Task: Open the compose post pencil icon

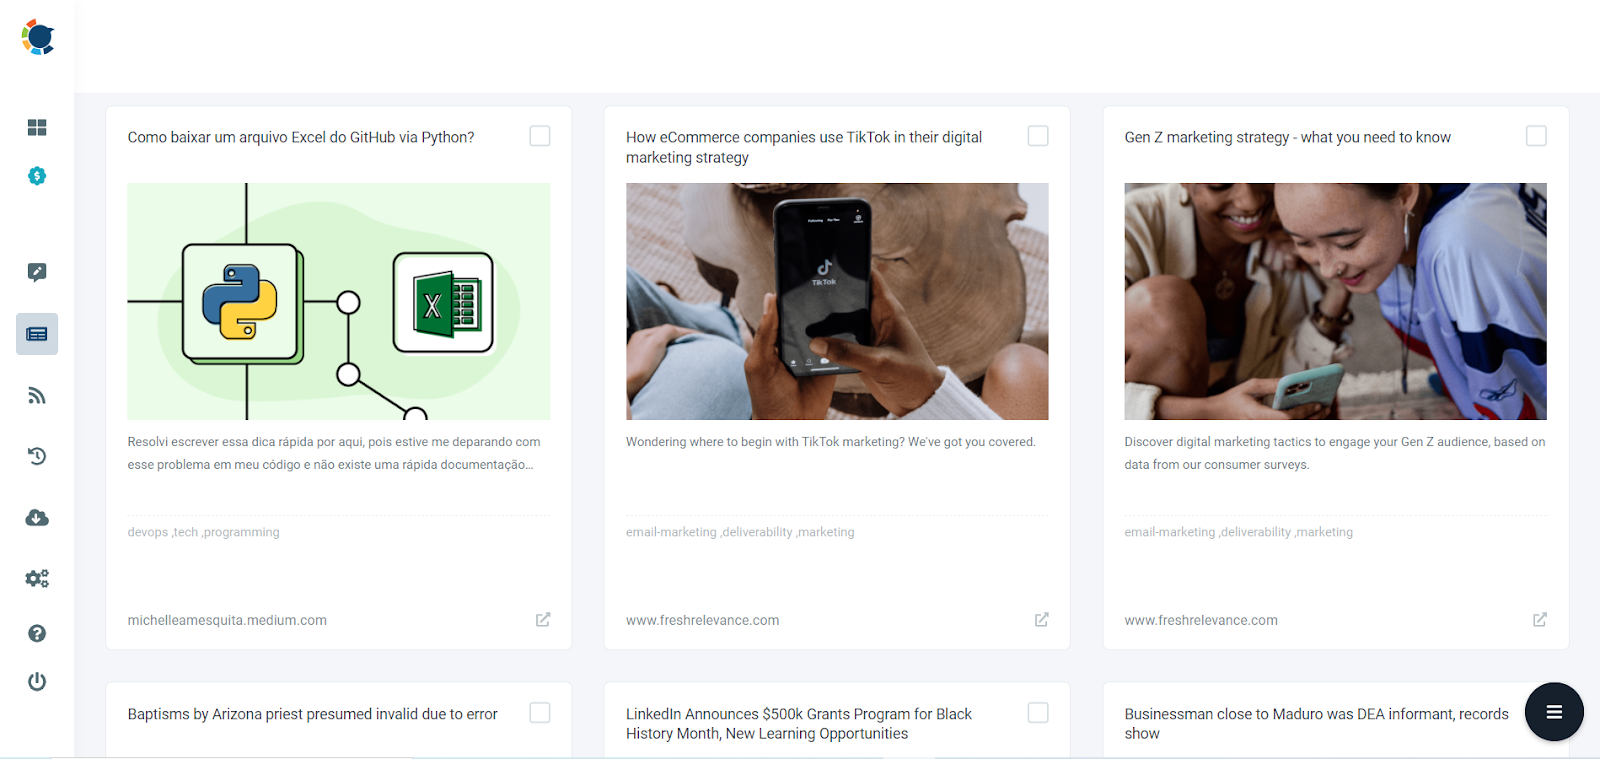Action: (37, 272)
